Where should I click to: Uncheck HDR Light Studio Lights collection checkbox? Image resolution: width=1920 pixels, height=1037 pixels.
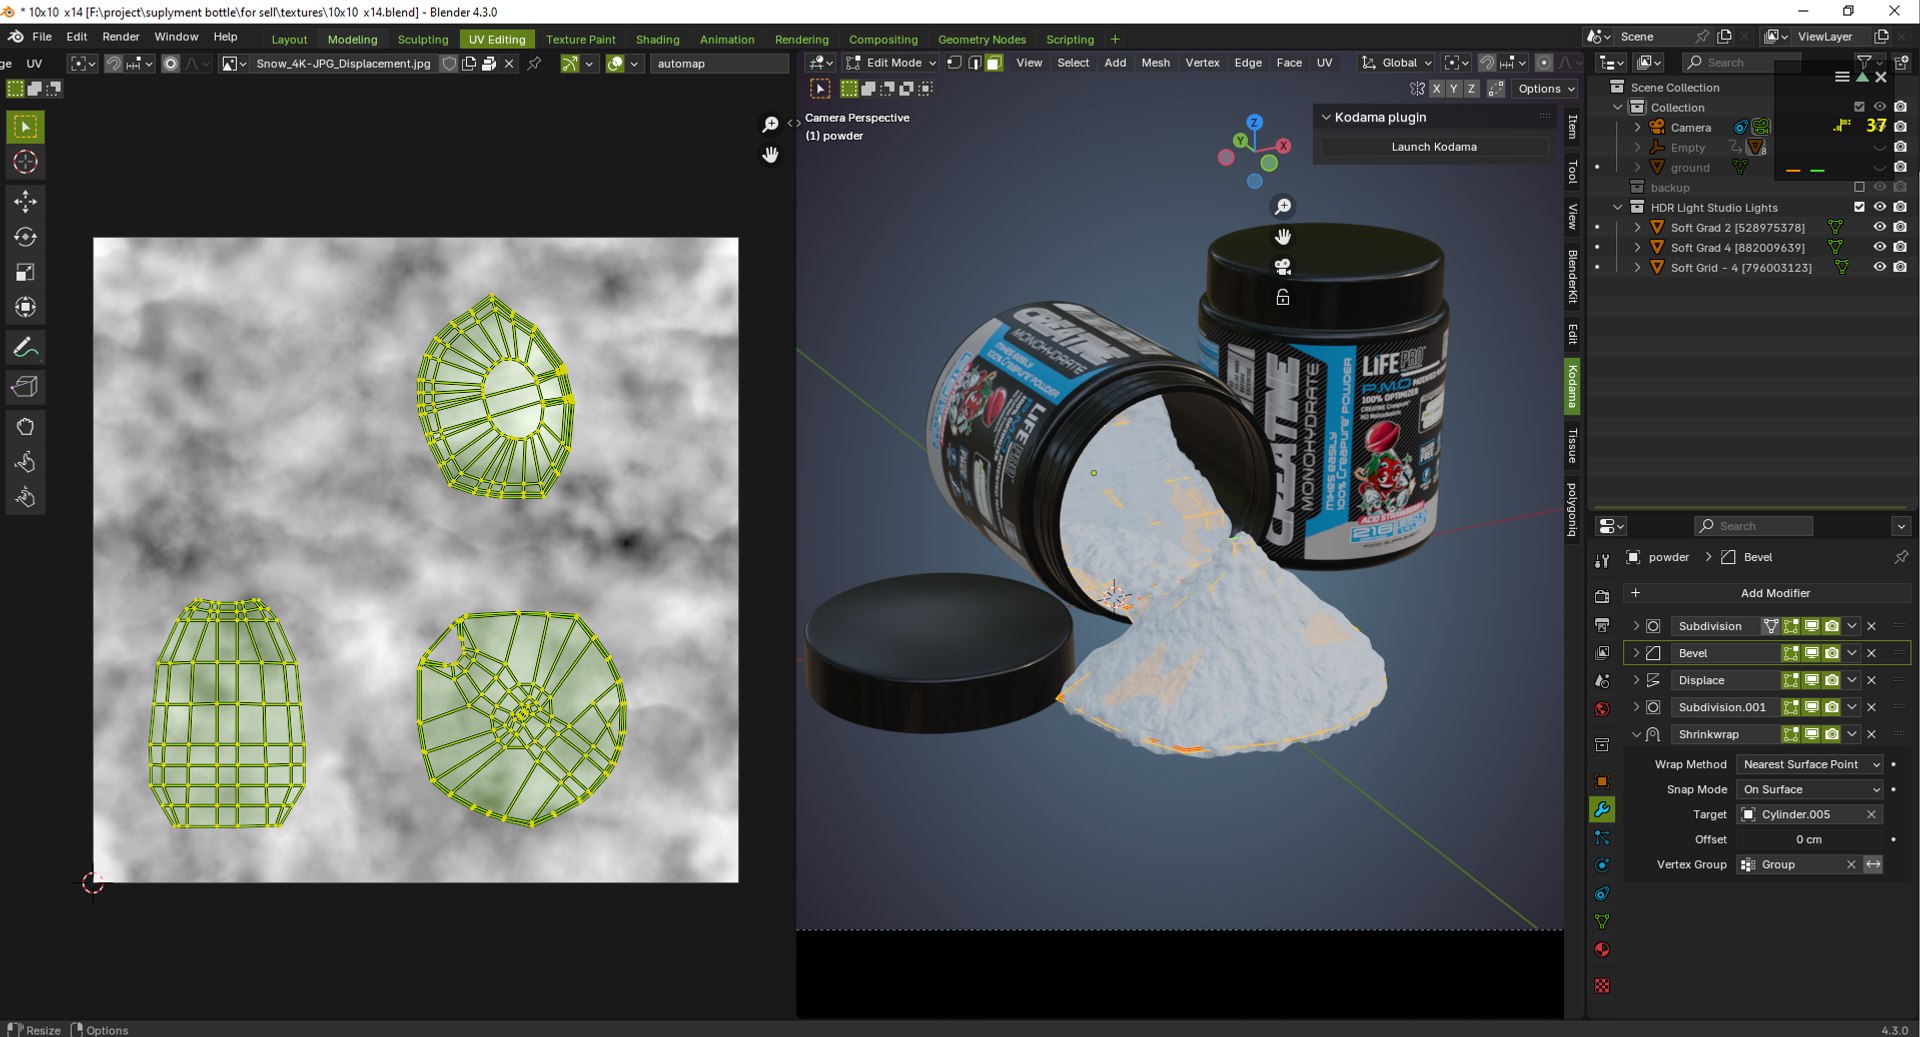click(1859, 207)
